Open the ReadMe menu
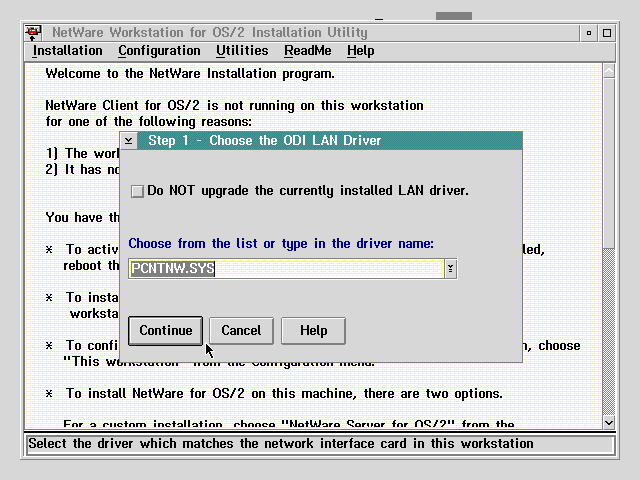Image resolution: width=640 pixels, height=480 pixels. [x=308, y=51]
